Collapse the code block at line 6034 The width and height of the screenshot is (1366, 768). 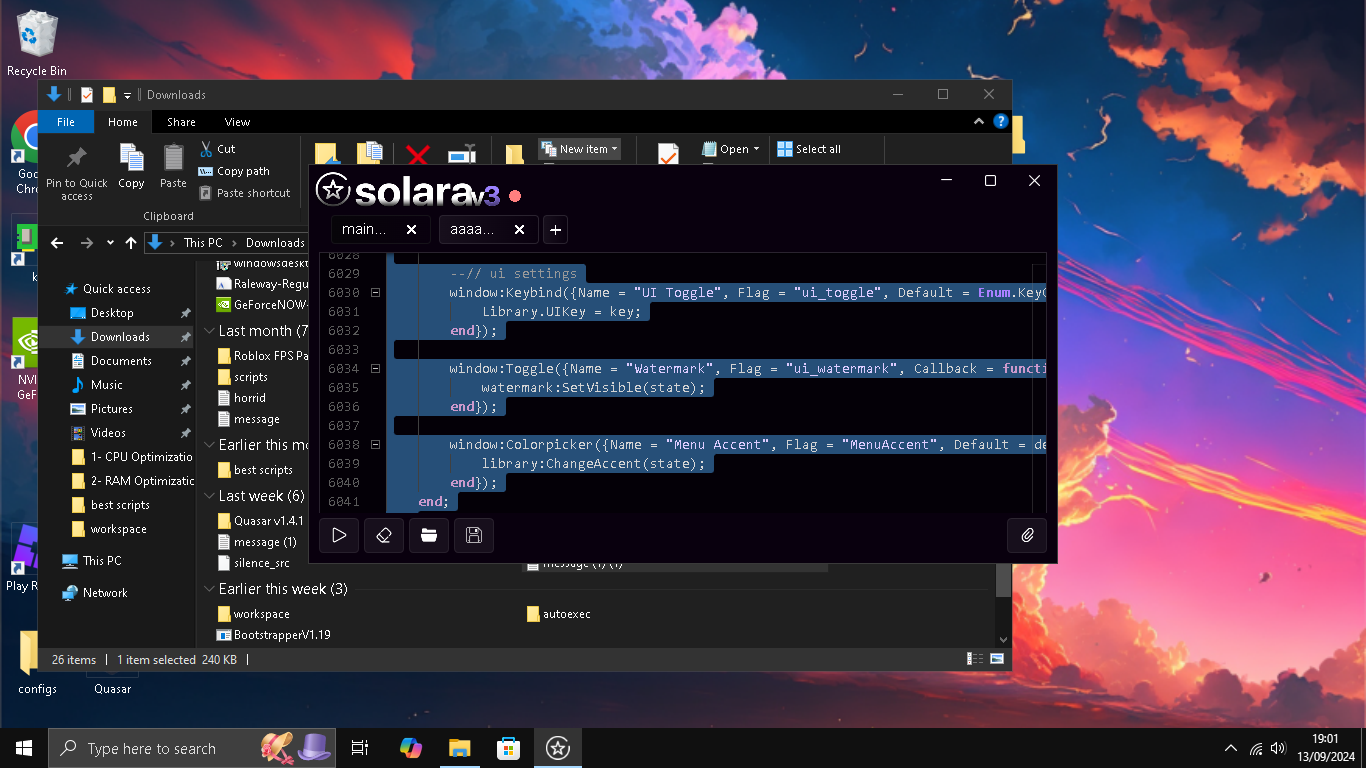(375, 369)
